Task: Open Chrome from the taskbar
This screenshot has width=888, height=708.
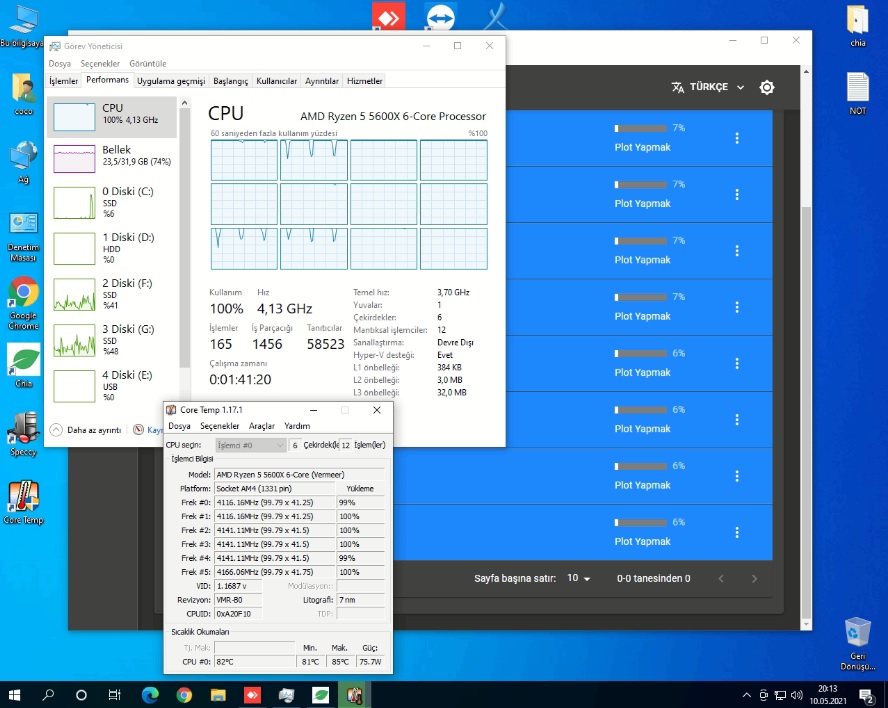Action: 184,695
